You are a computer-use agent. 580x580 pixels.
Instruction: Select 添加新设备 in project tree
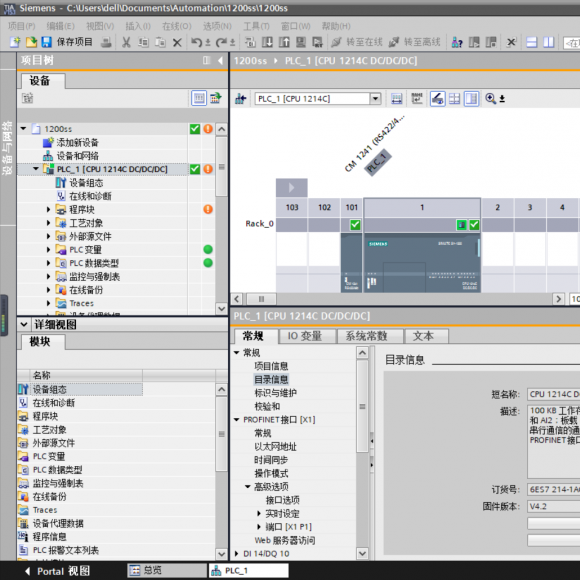pos(78,142)
